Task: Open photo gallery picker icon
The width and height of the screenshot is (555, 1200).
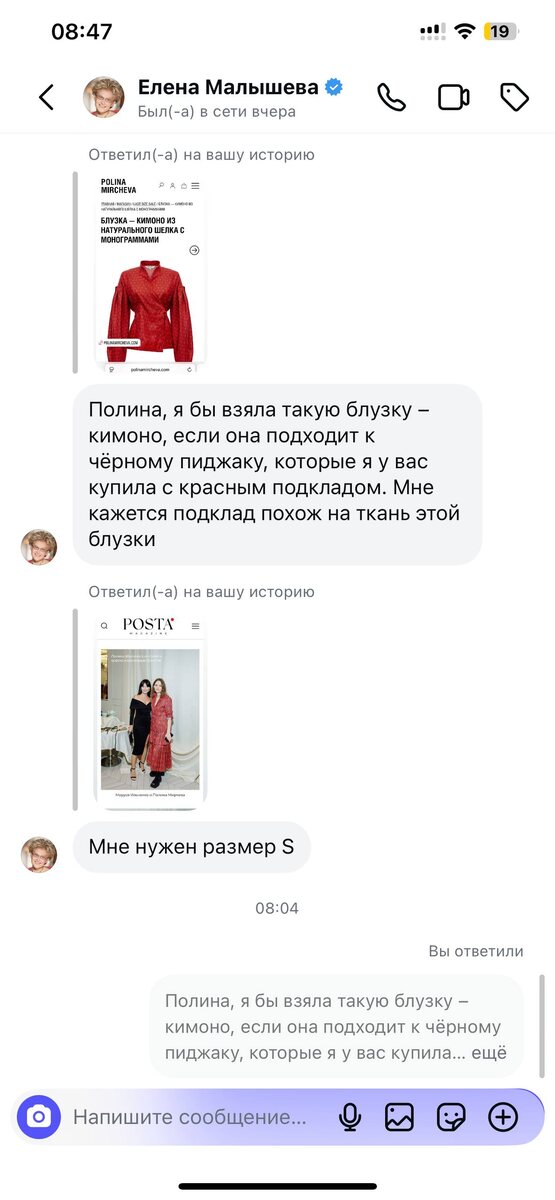Action: pyautogui.click(x=400, y=1117)
